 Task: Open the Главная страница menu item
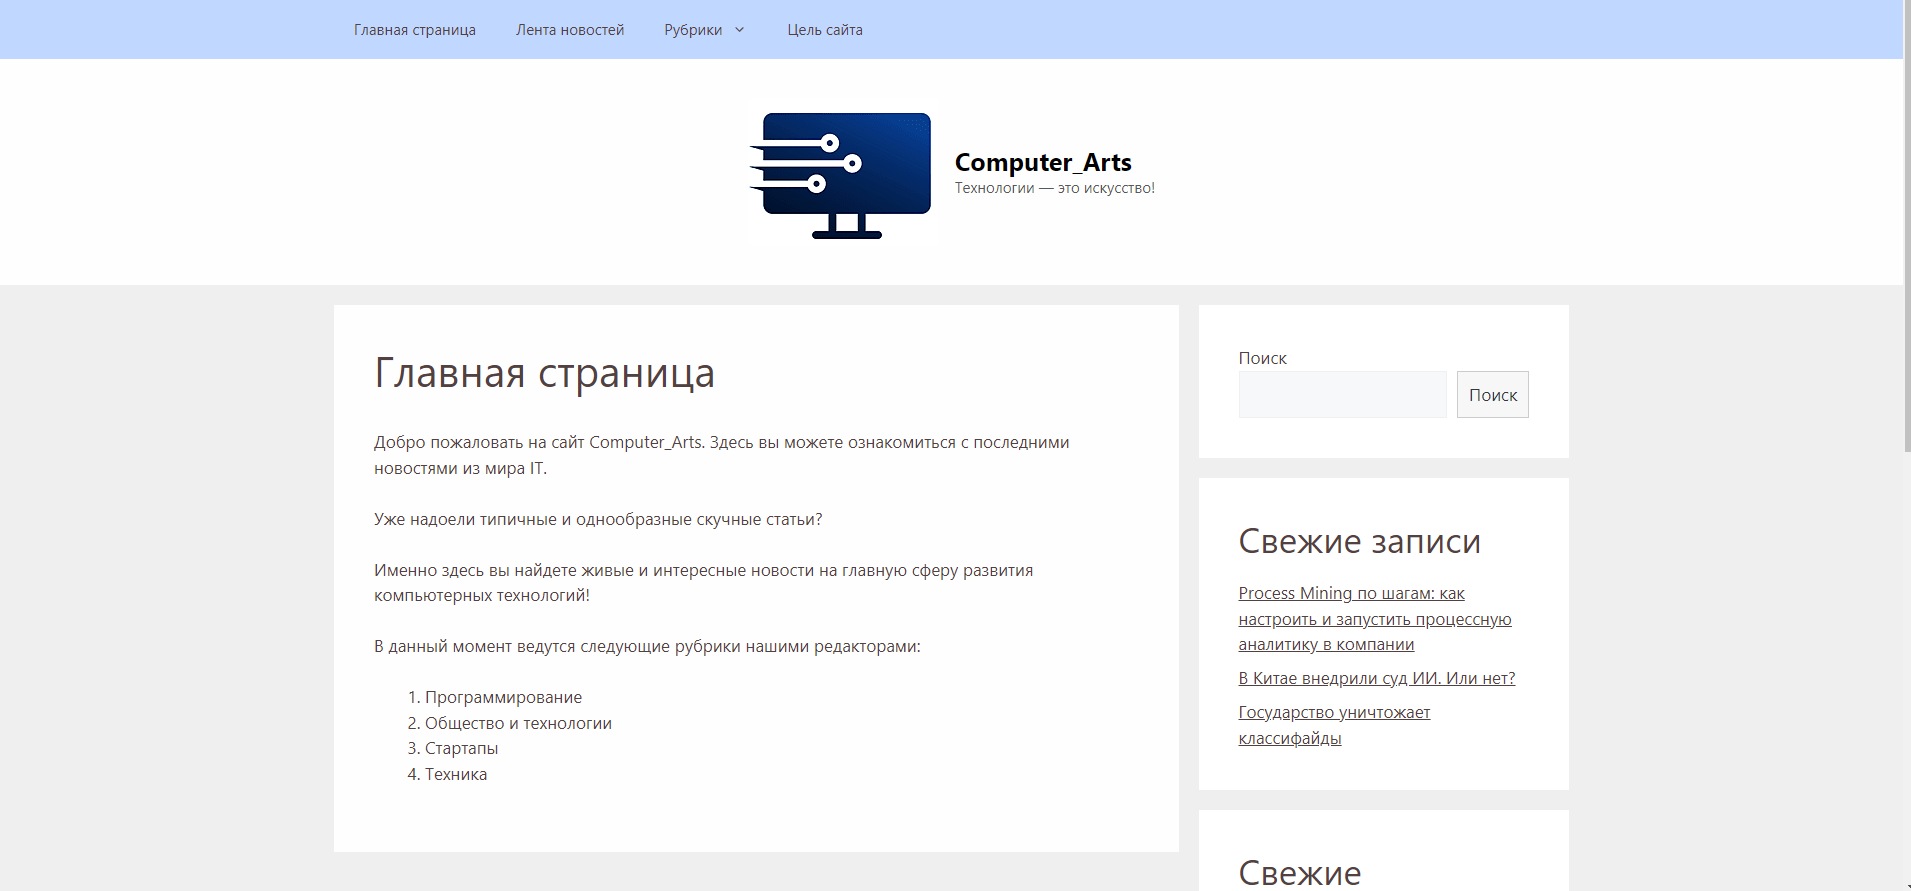click(414, 30)
